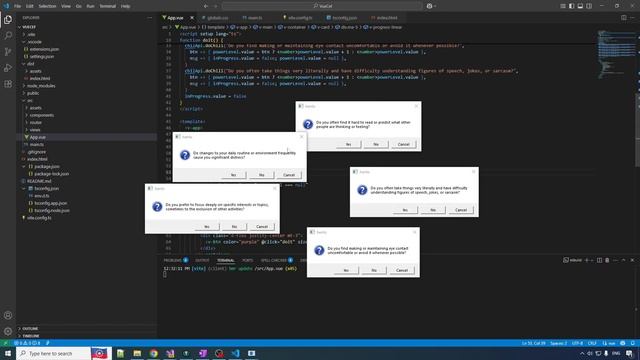
Task: Close the terminal panel with the X icon
Action: point(632,260)
